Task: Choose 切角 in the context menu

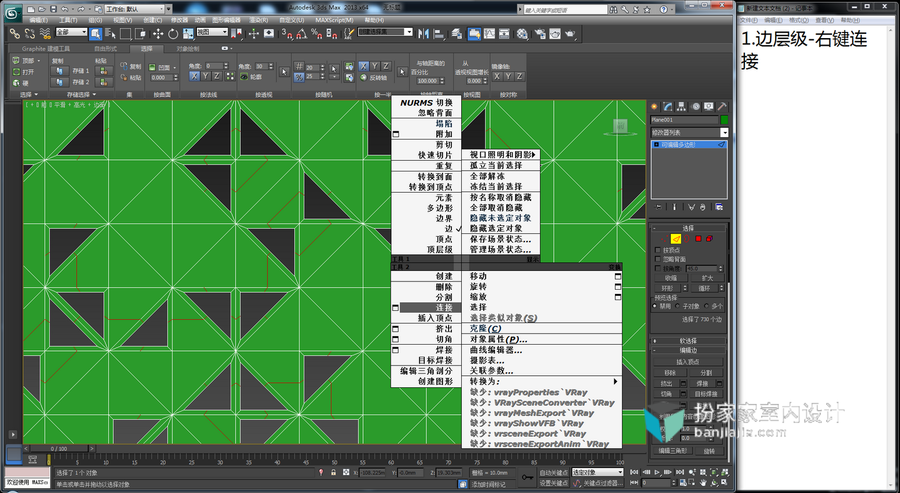Action: [x=444, y=339]
